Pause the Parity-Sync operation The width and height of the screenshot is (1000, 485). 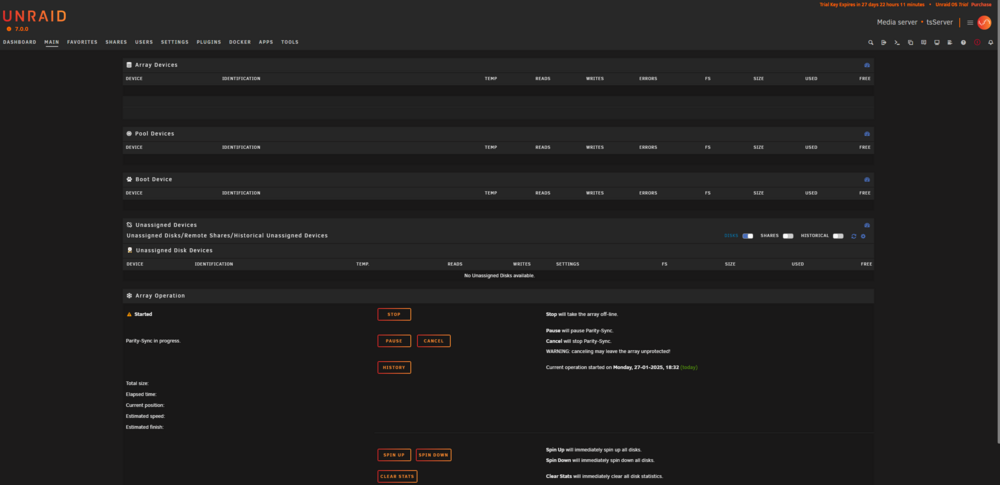[394, 341]
